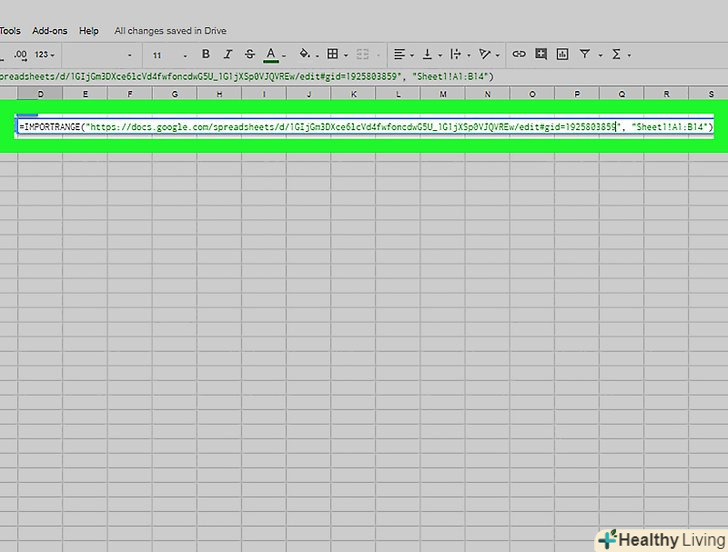Expand the text color dropdown arrow

tap(284, 55)
